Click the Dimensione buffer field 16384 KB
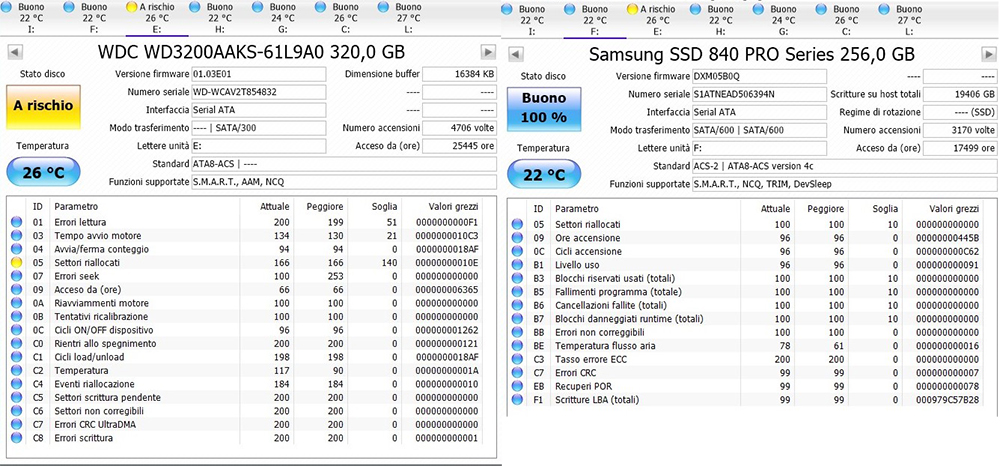Viewport: 1000px width, 466px height. pos(459,74)
